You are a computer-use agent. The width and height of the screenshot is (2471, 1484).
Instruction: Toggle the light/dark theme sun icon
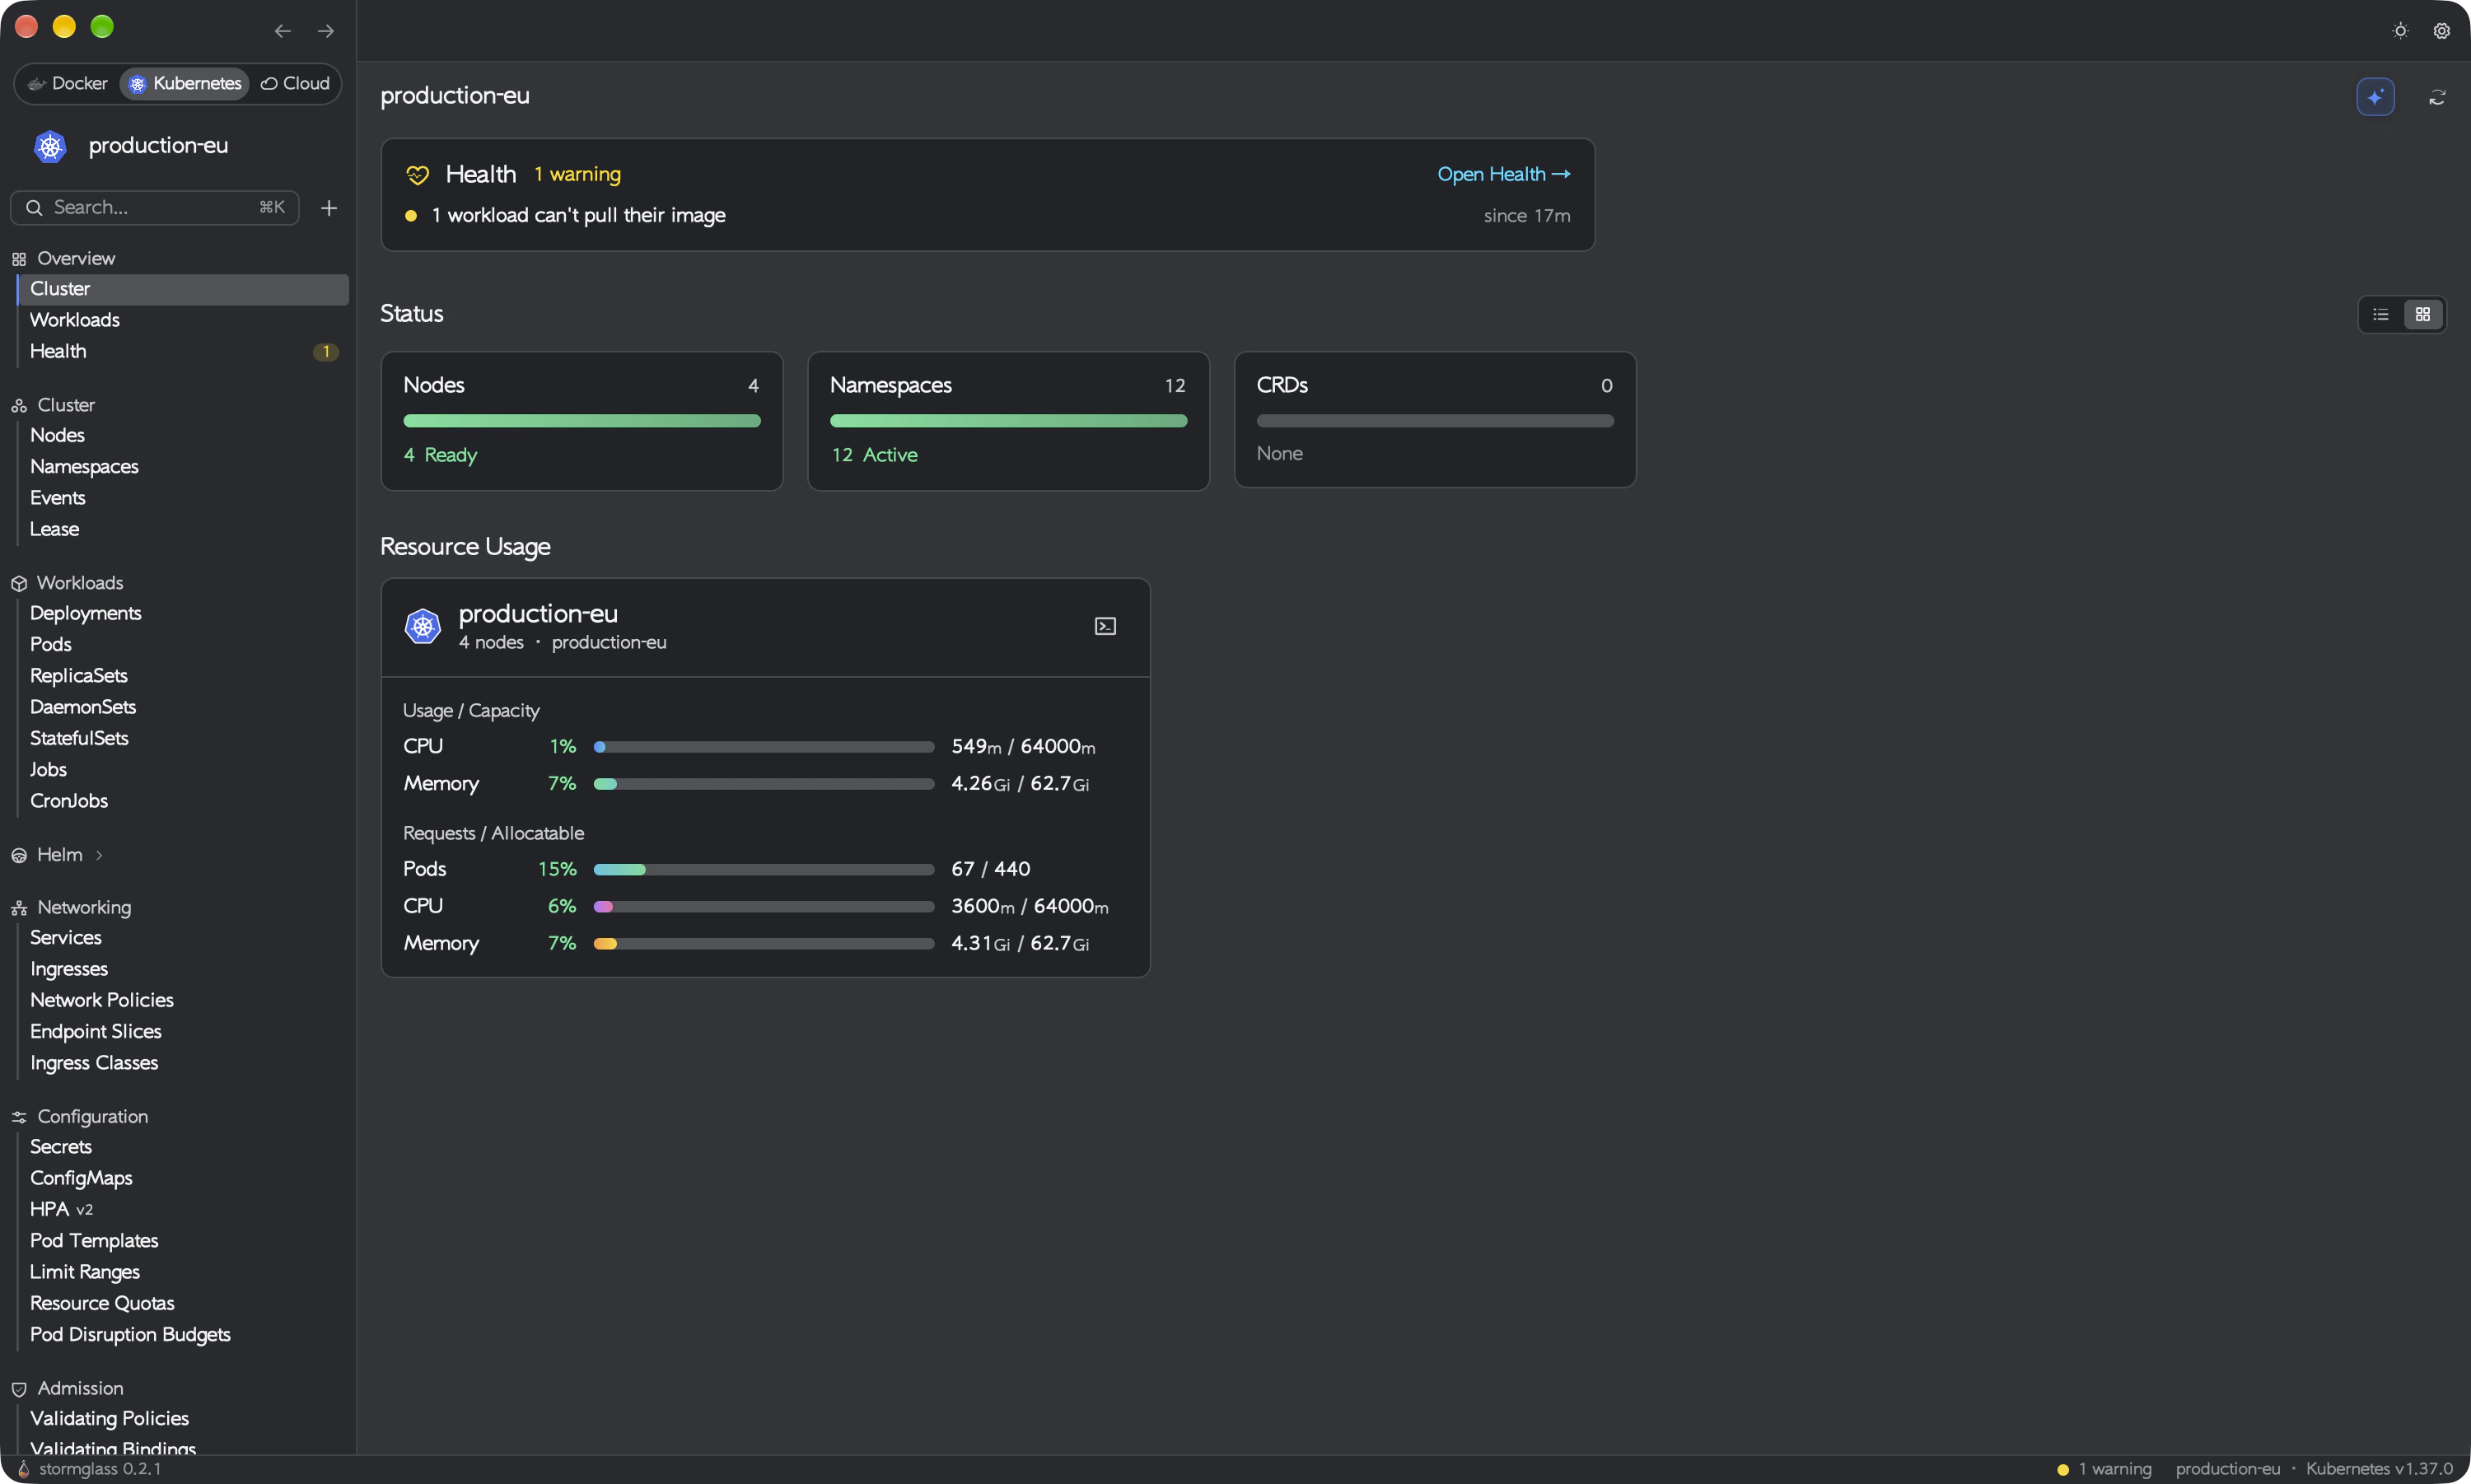pyautogui.click(x=2400, y=31)
